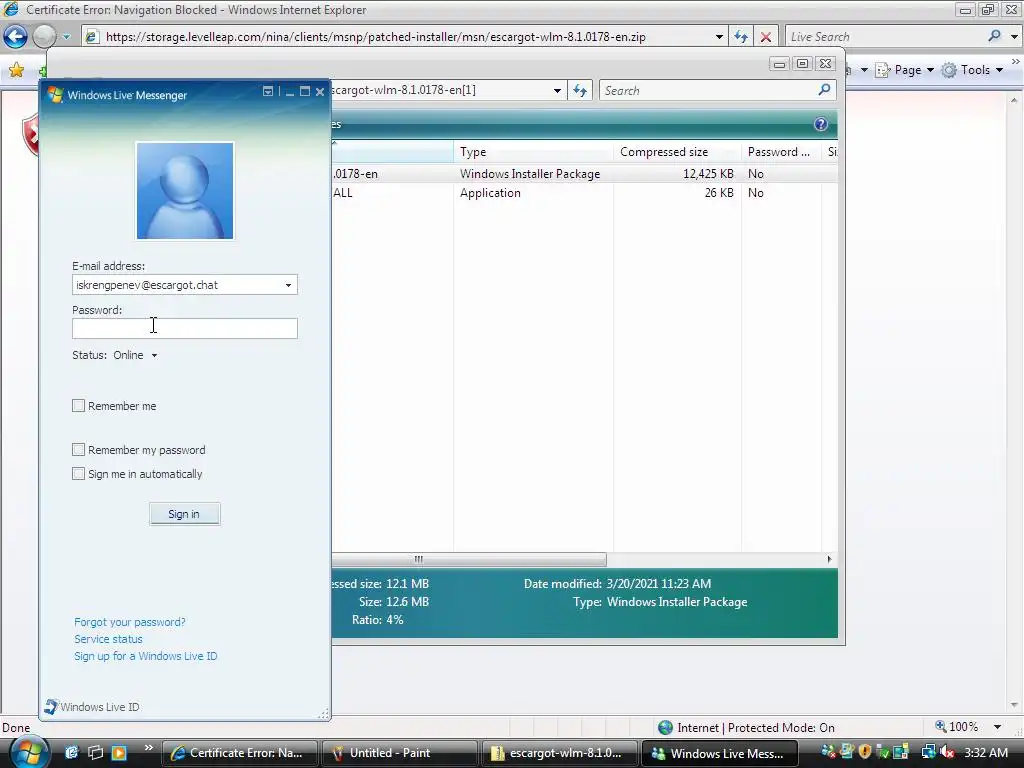Click the Switch between windows icon
The width and height of the screenshot is (1024, 768).
[95, 753]
